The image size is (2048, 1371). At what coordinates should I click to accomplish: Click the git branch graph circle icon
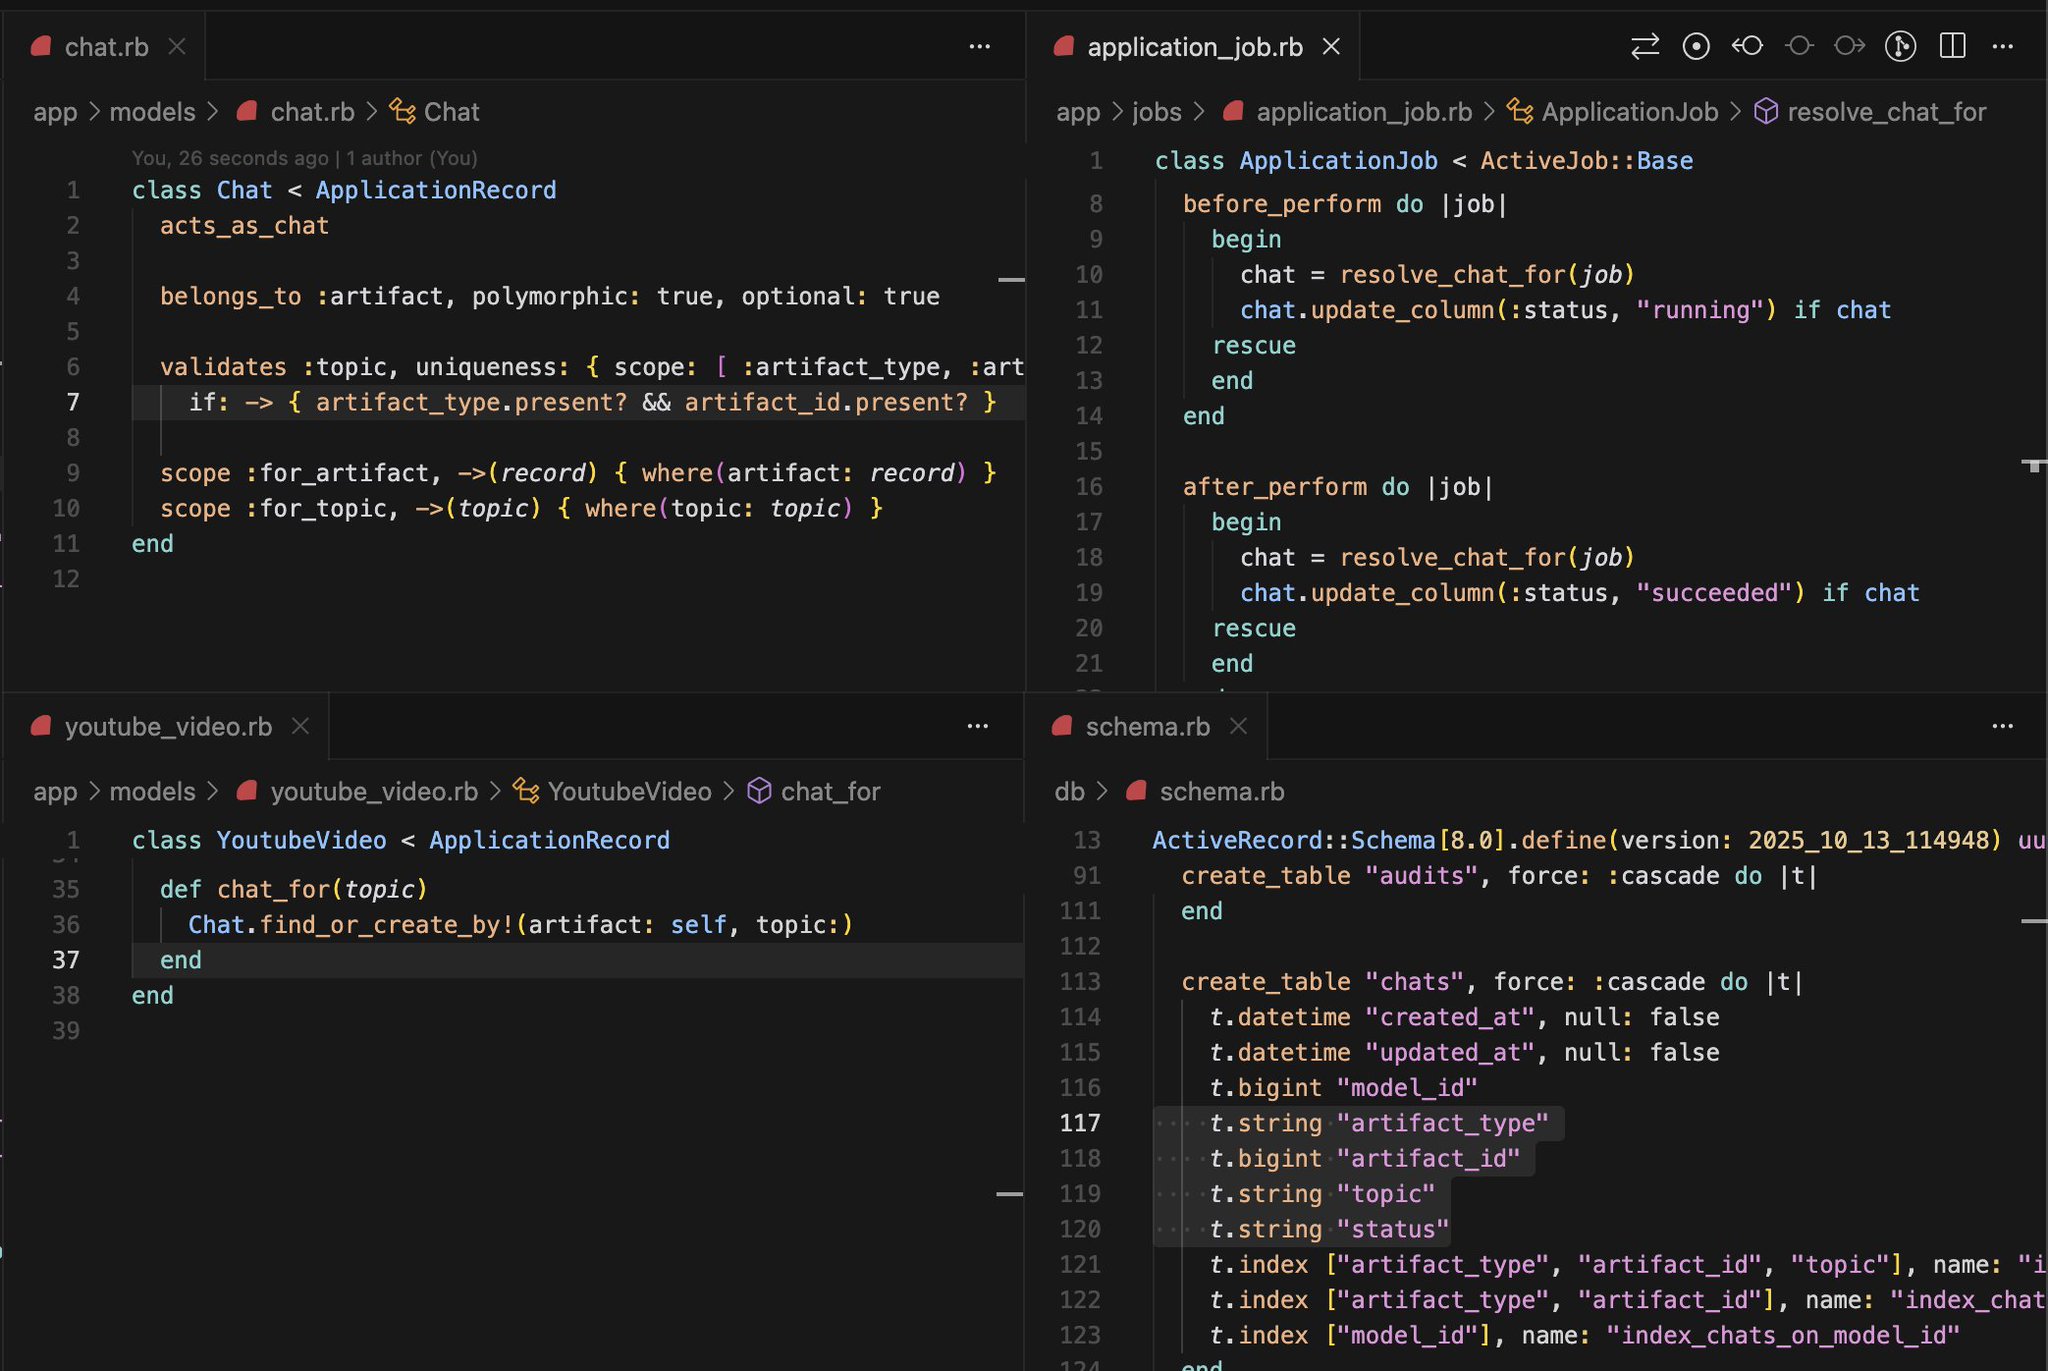point(1900,47)
